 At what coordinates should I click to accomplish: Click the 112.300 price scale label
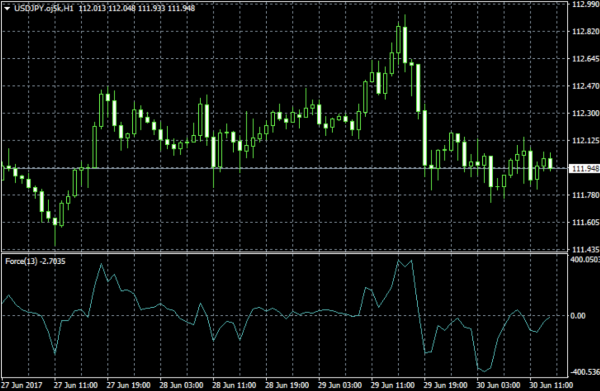(585, 114)
